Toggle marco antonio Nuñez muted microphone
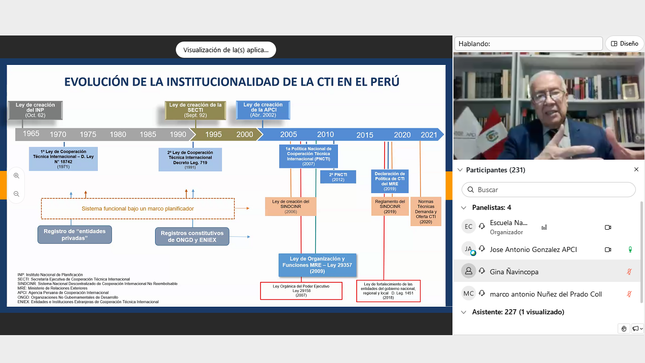This screenshot has width=645, height=363. click(629, 294)
